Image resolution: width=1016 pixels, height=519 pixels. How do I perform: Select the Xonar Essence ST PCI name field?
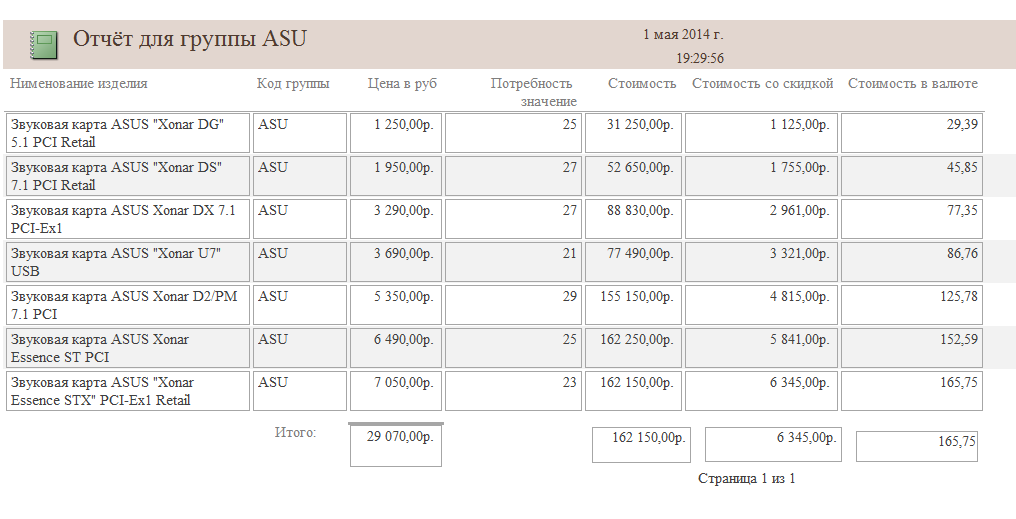point(128,348)
